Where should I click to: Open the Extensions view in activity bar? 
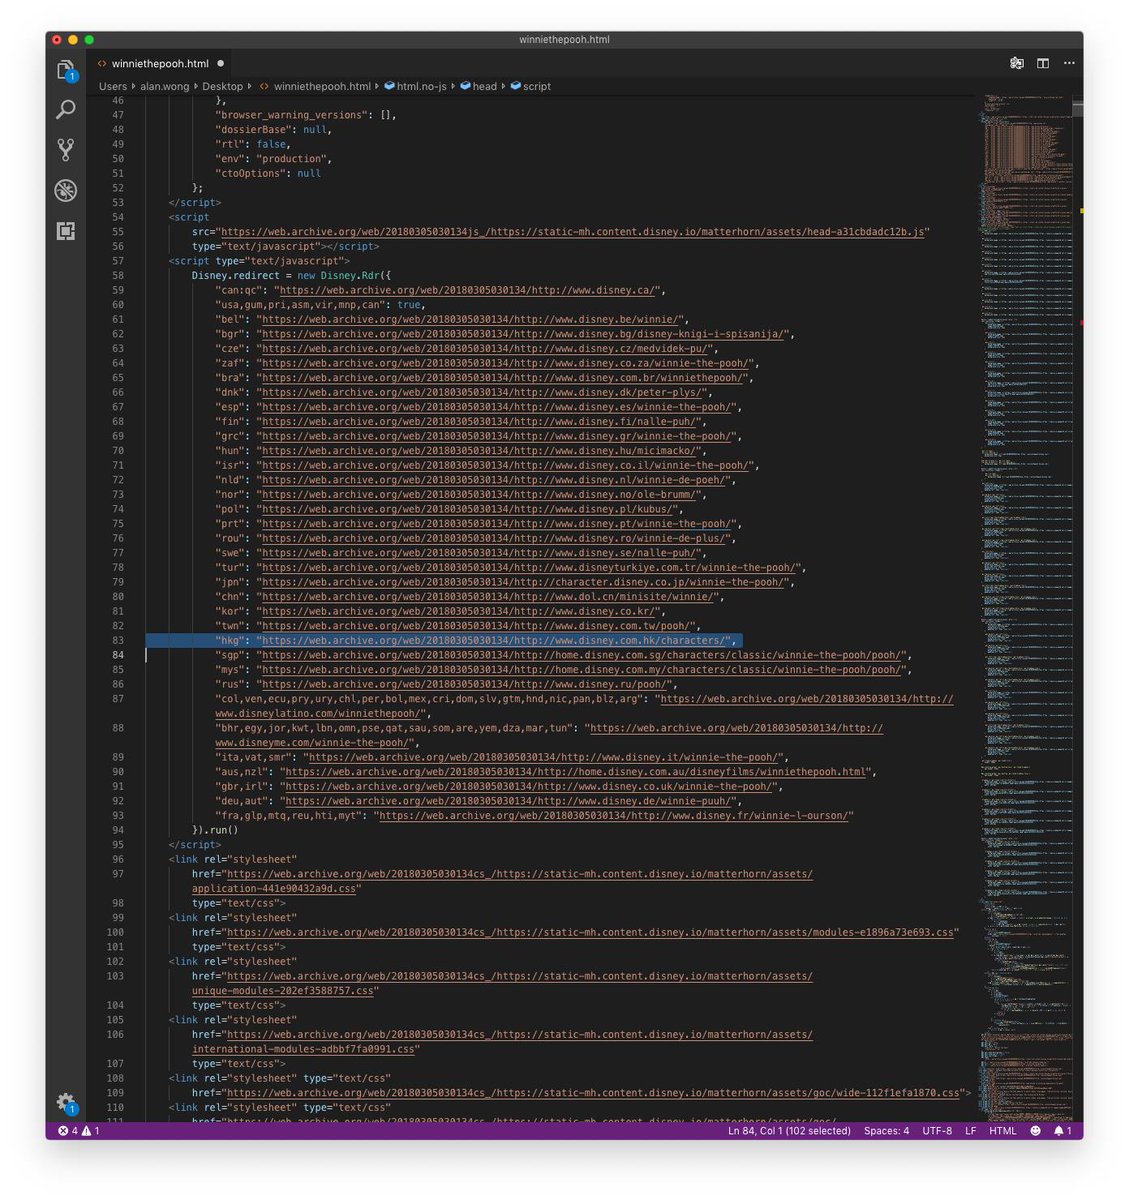[66, 231]
